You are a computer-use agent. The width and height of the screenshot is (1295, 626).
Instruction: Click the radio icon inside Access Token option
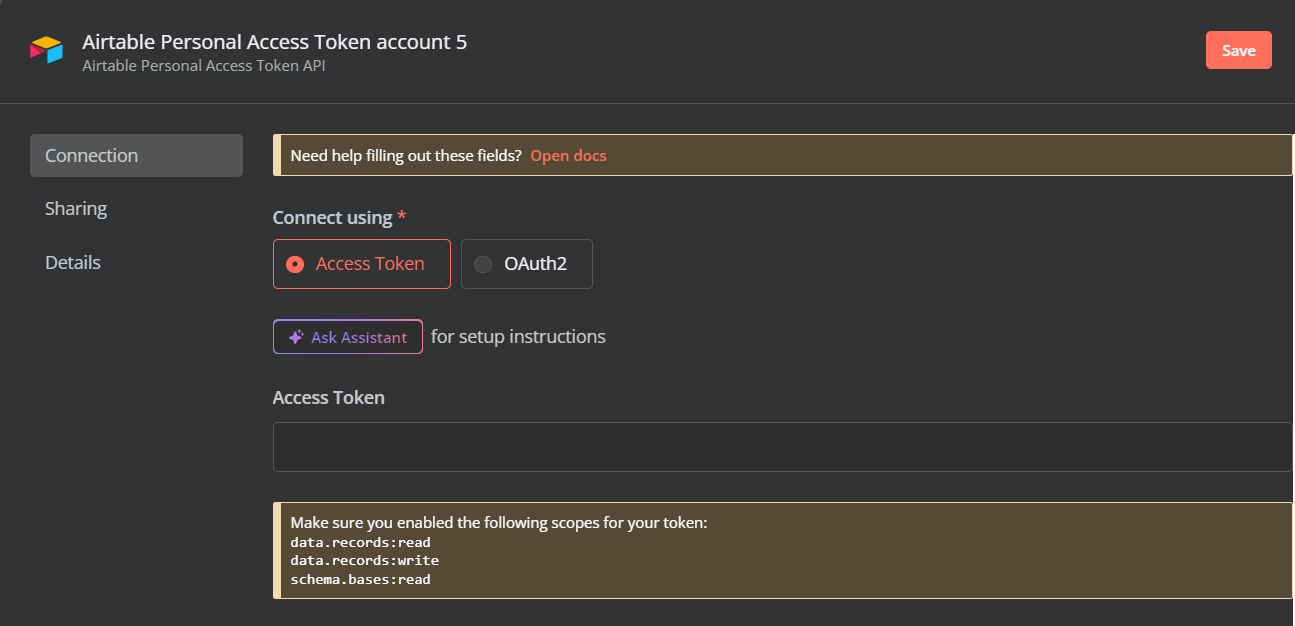[x=297, y=263]
